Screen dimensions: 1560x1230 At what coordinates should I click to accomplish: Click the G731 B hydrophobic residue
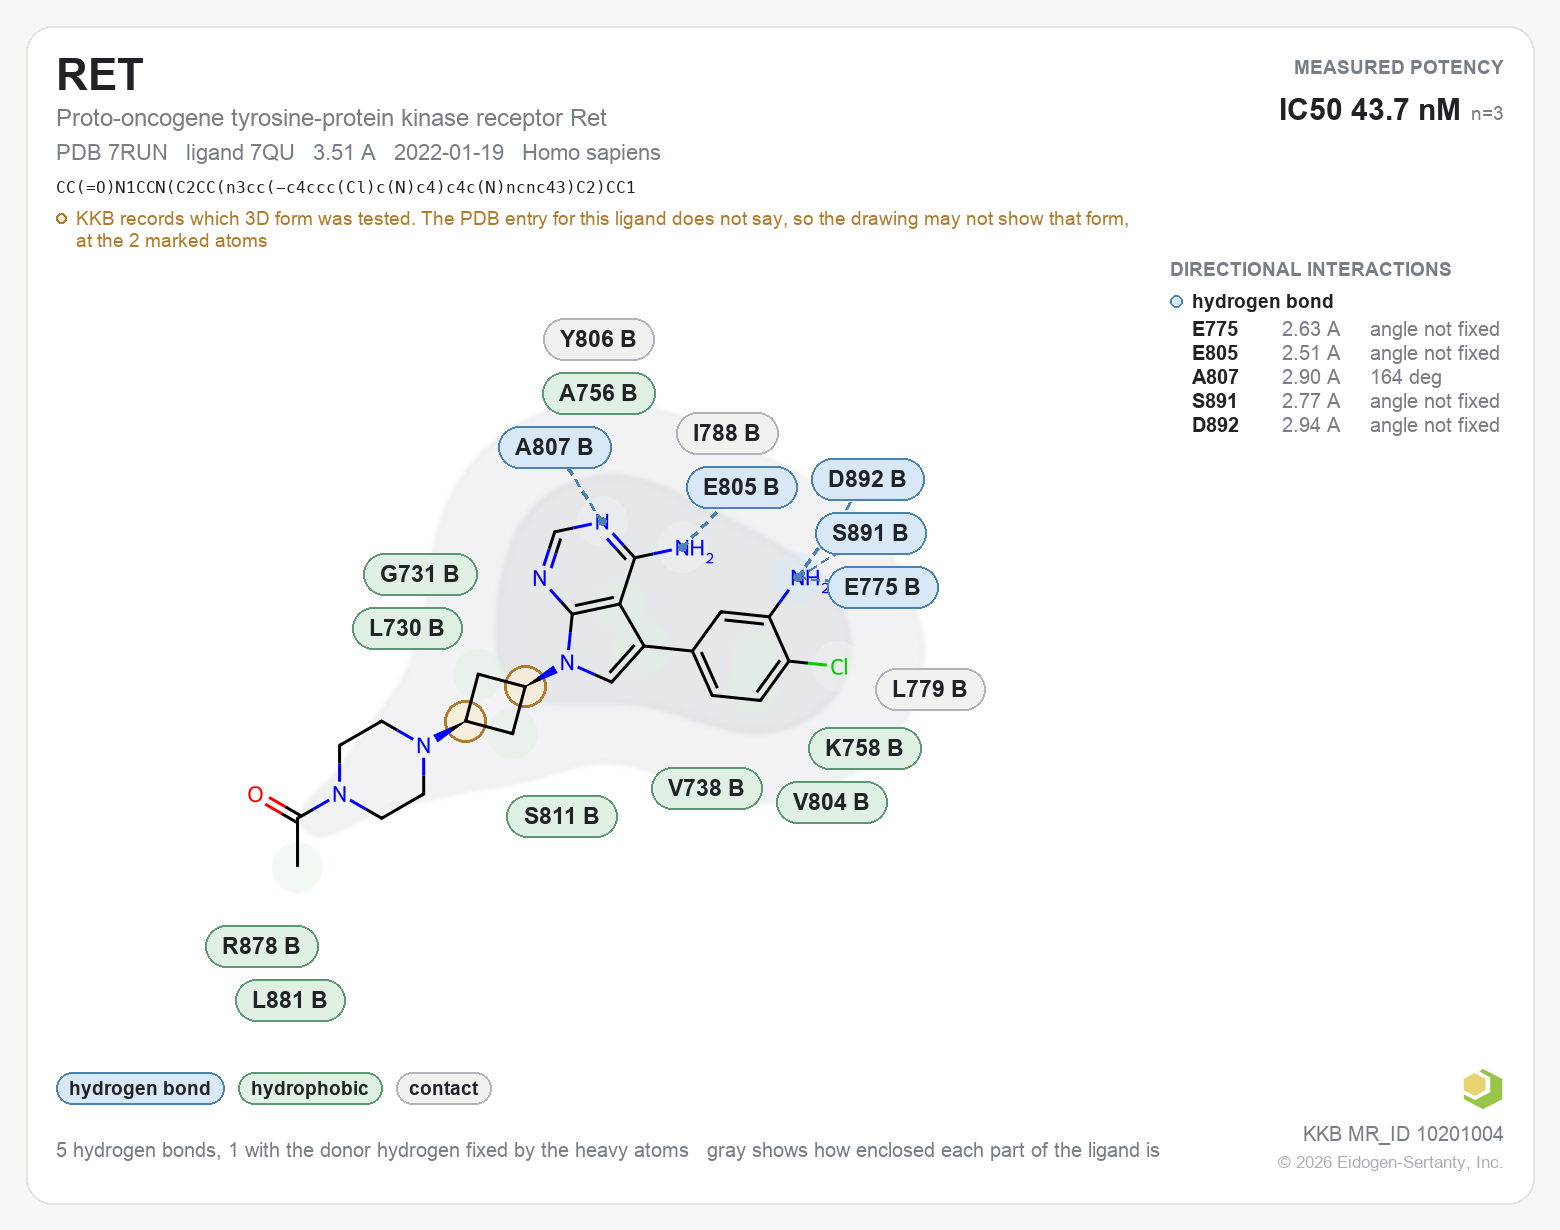click(x=420, y=574)
